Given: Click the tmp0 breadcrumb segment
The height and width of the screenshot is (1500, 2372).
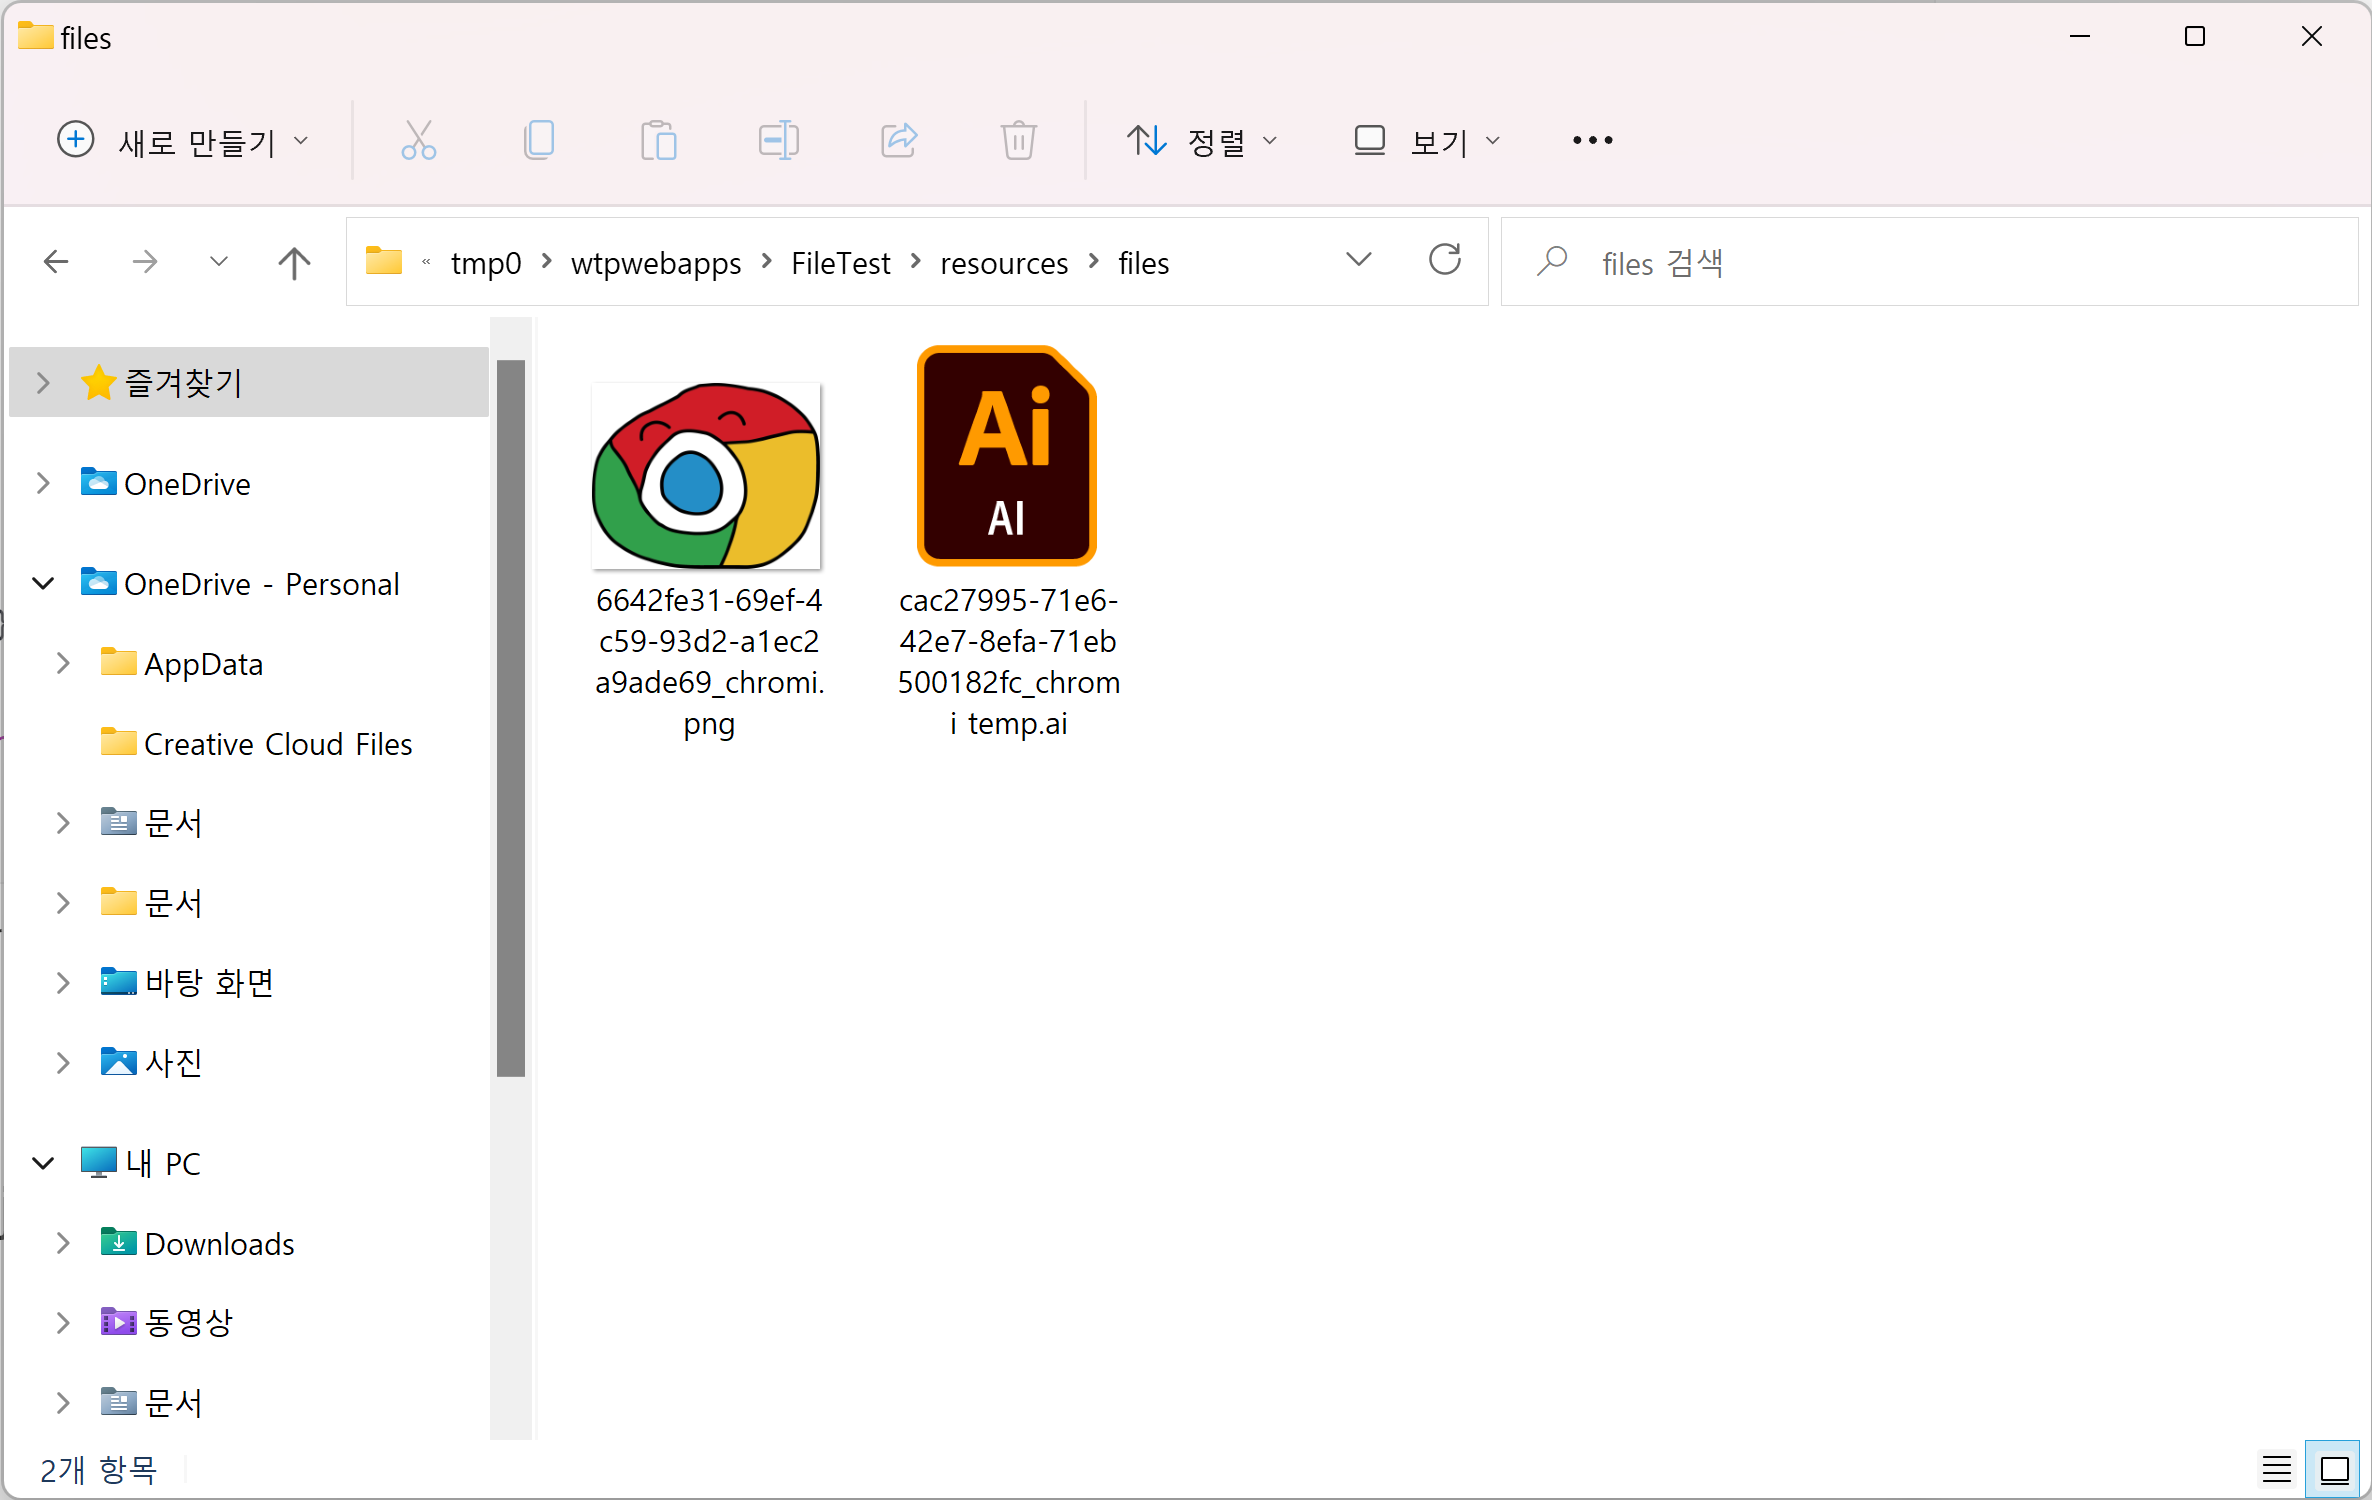Looking at the screenshot, I should click(x=486, y=263).
